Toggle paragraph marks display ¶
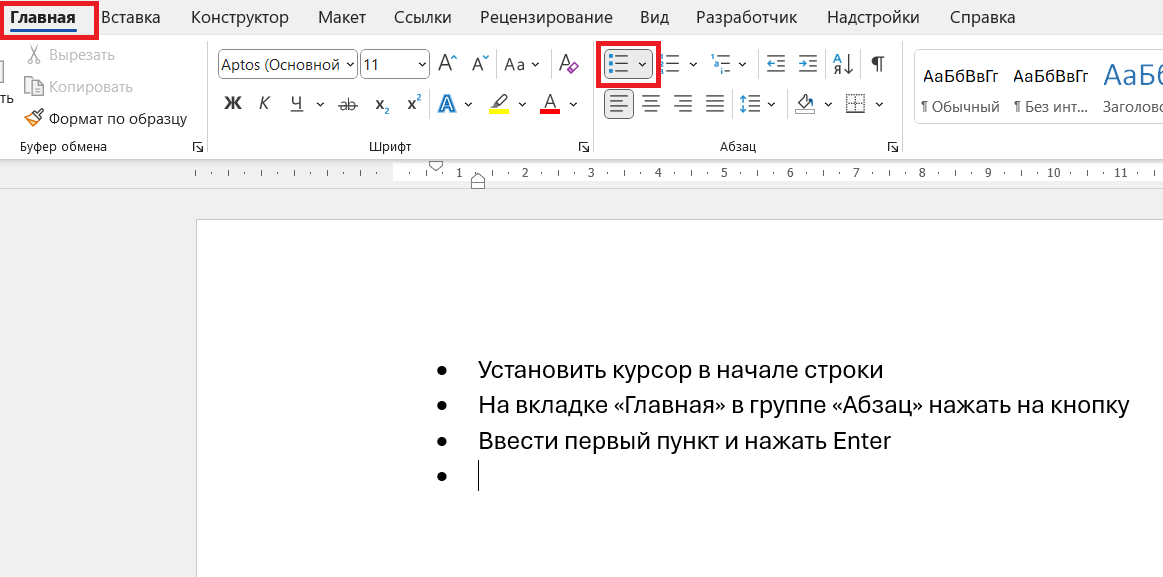Image resolution: width=1163 pixels, height=577 pixels. pos(877,63)
